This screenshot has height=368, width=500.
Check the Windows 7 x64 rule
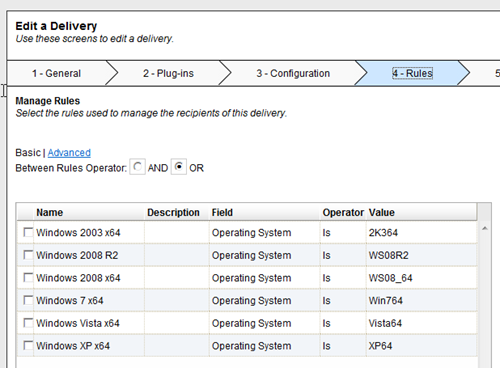[x=28, y=300]
